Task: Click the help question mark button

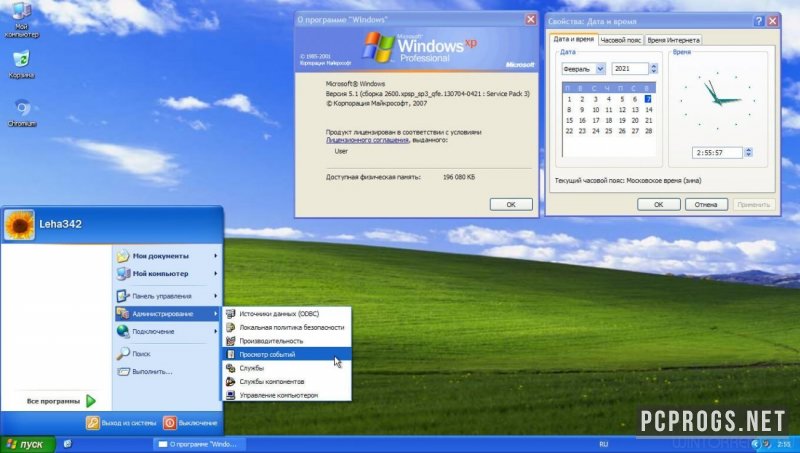Action: tap(759, 21)
